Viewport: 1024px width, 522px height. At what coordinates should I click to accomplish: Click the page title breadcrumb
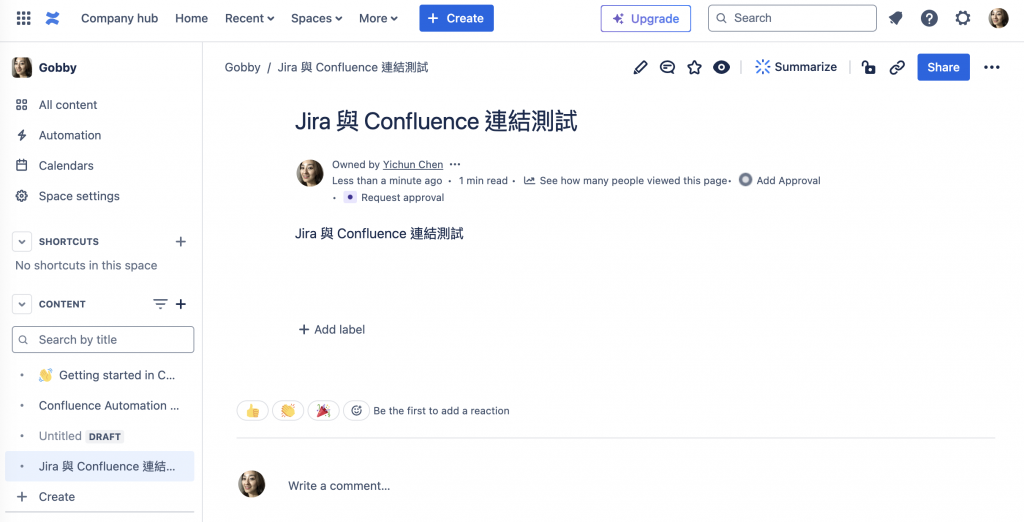pos(353,67)
